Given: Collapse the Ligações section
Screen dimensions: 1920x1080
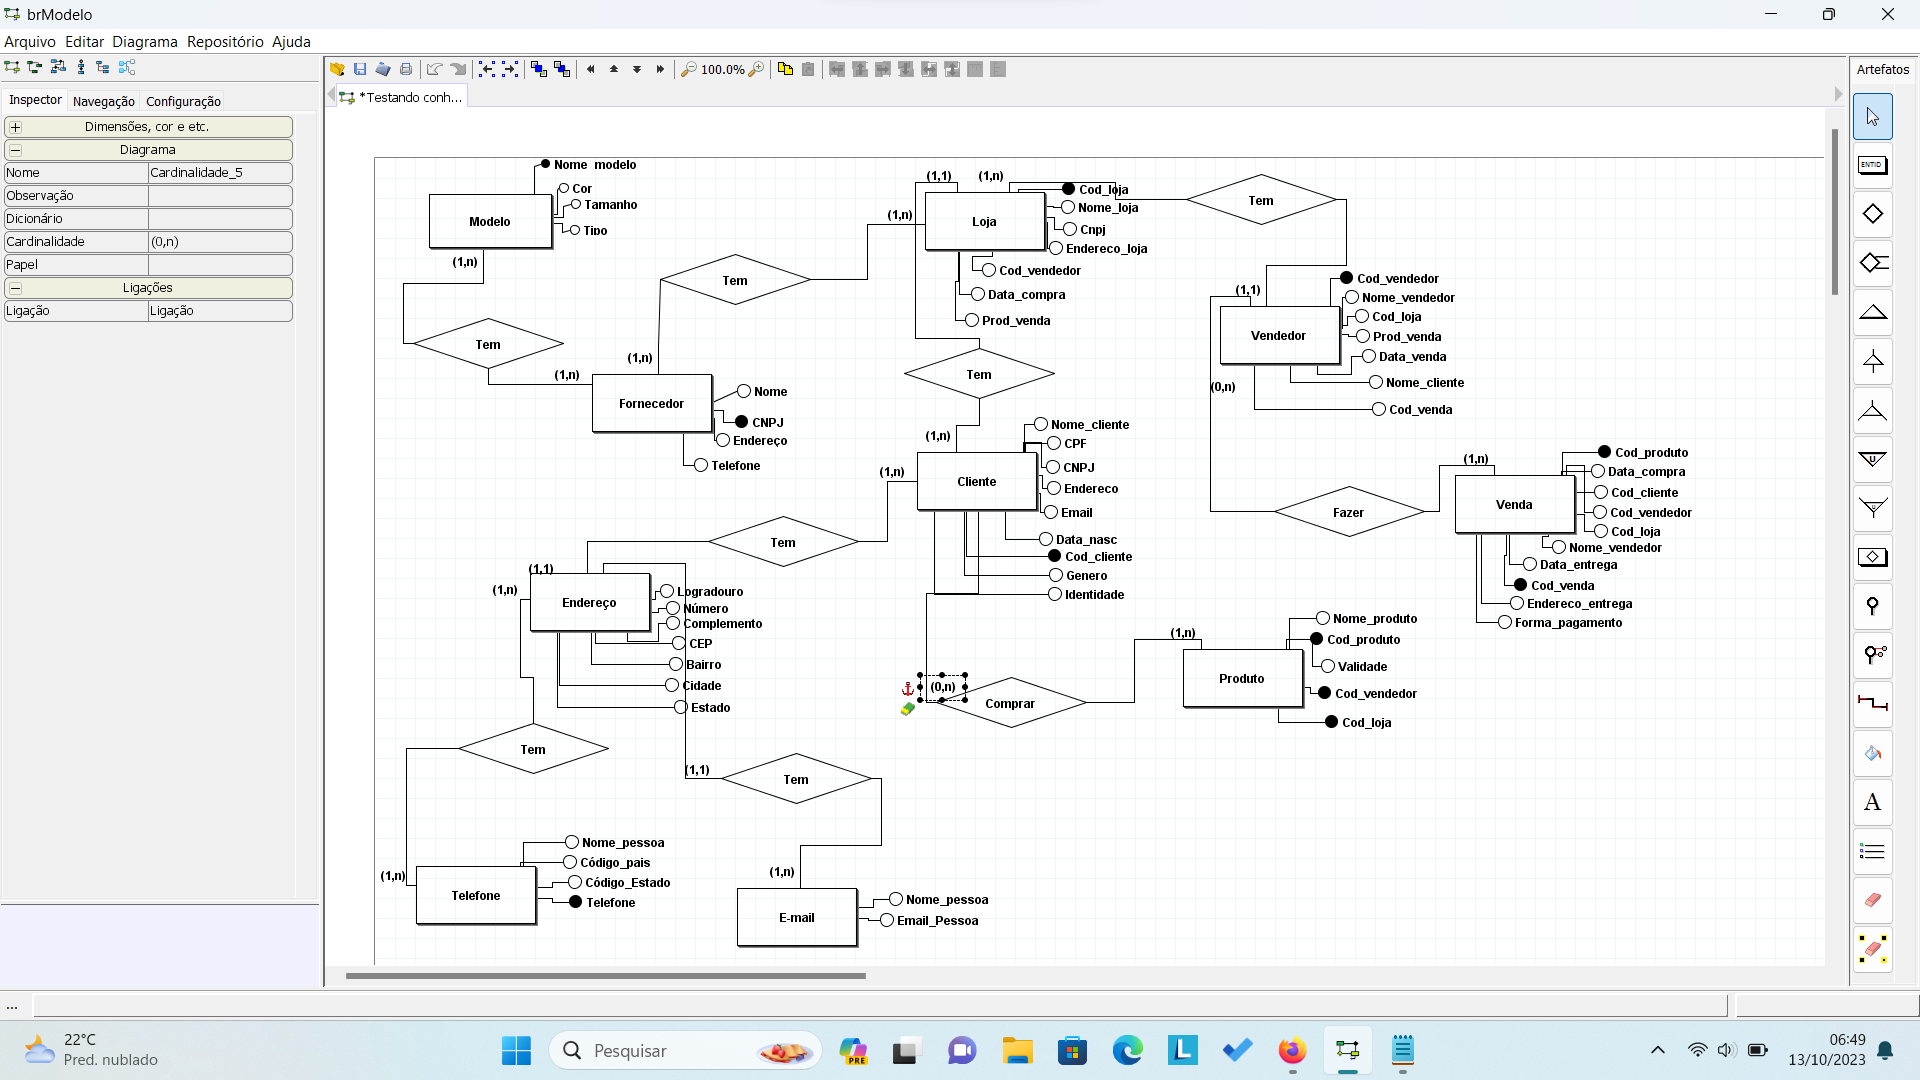Looking at the screenshot, I should tap(15, 288).
